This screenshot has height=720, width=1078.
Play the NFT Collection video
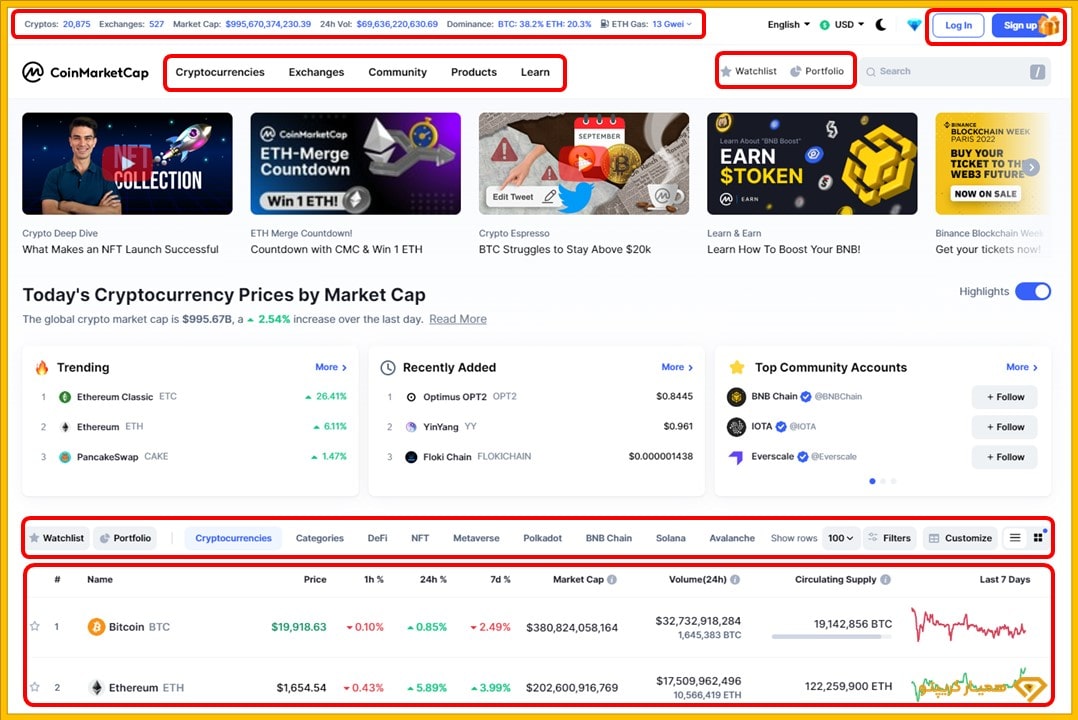(x=127, y=163)
